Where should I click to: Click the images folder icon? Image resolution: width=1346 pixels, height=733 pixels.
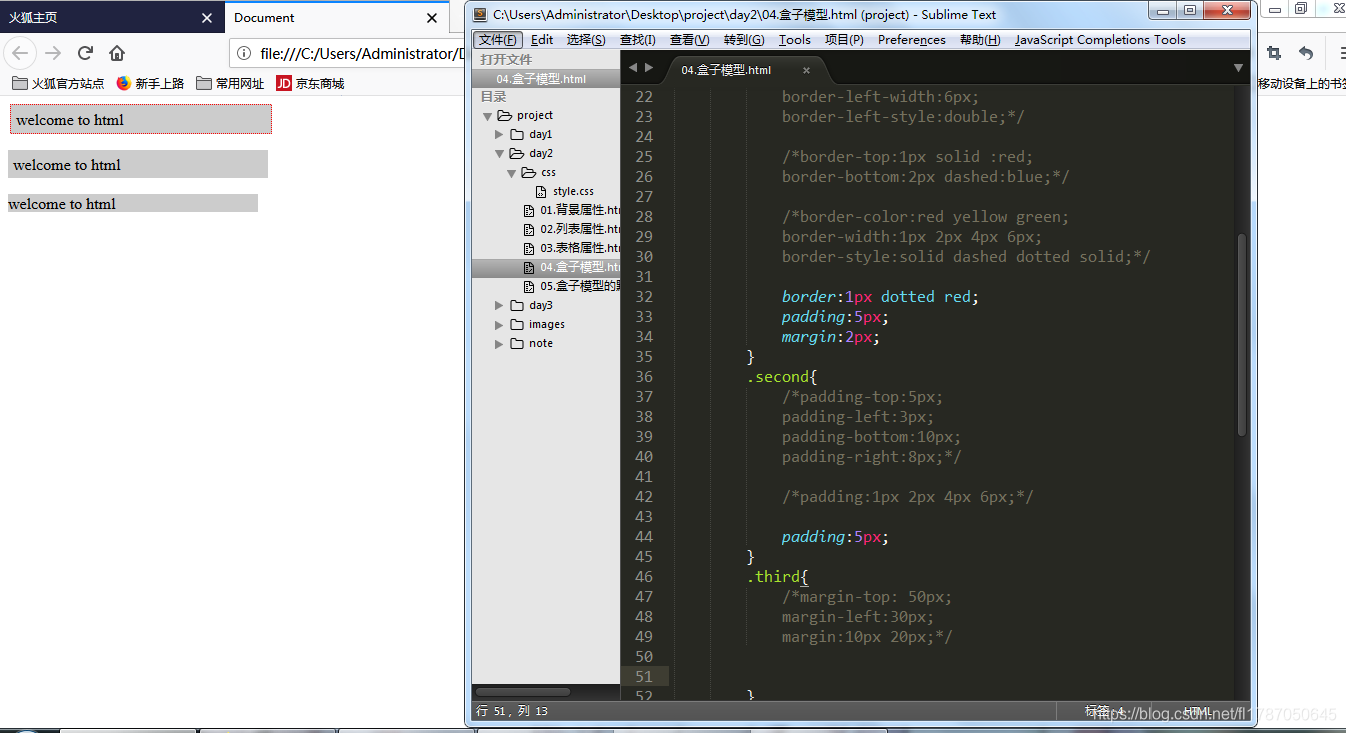(x=517, y=325)
